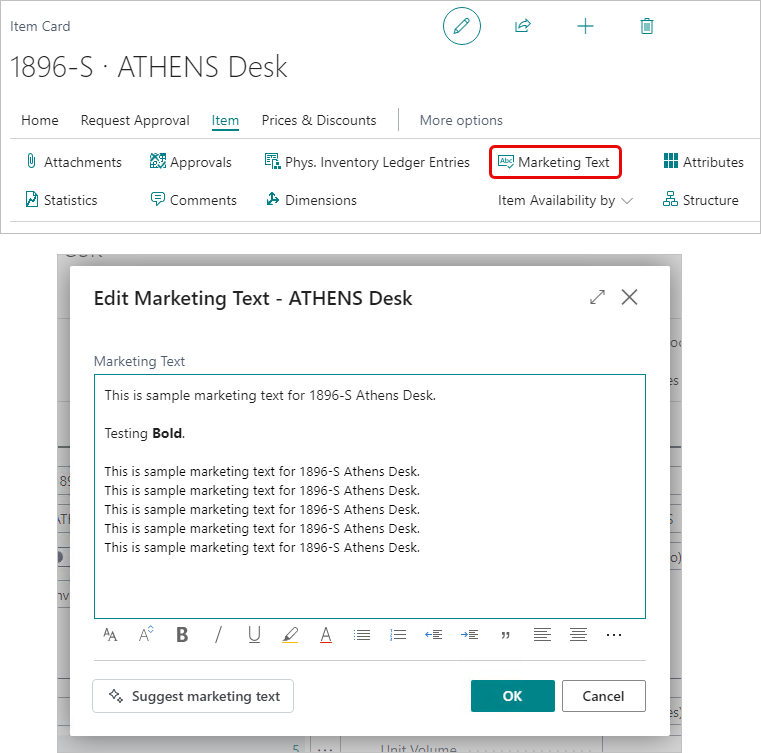Choose highlight color tool

[290, 635]
